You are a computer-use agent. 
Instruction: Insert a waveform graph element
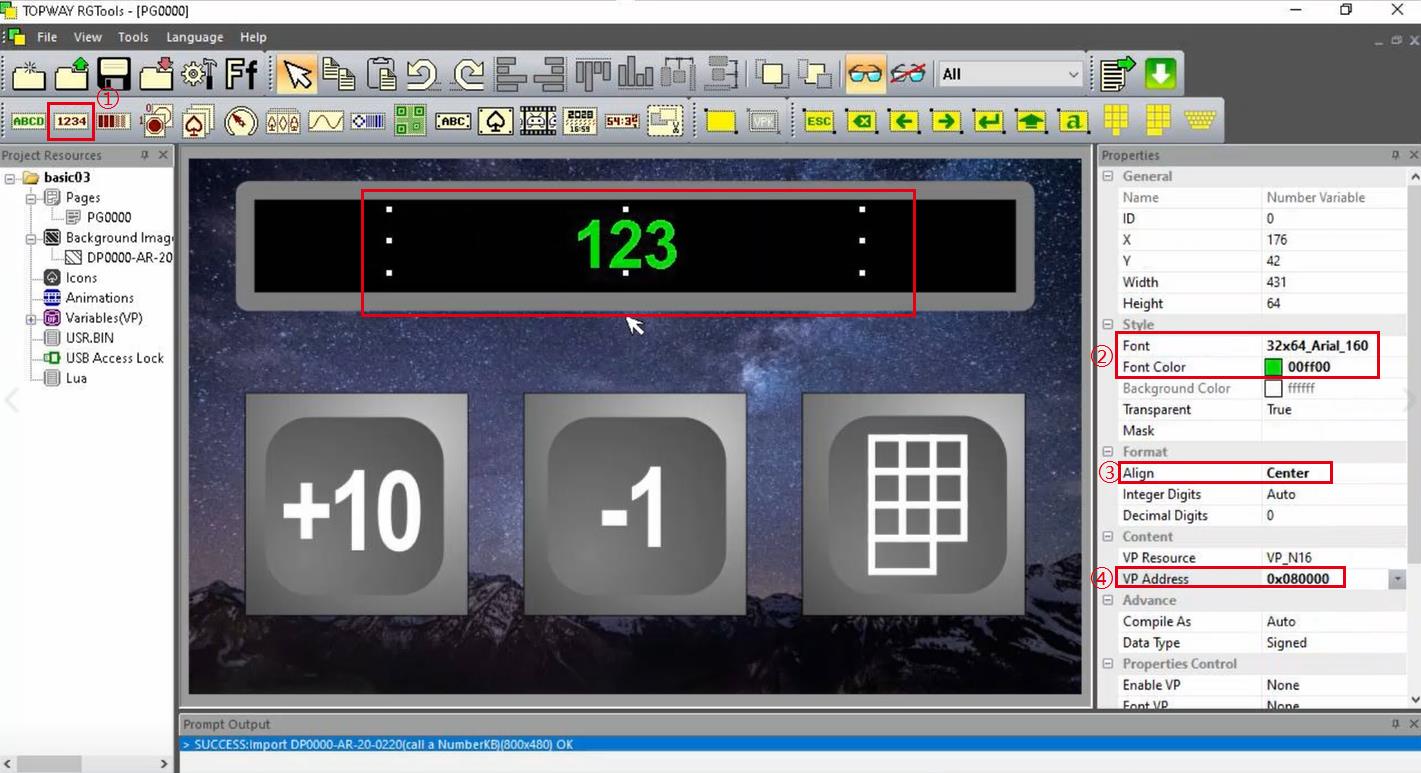[326, 121]
